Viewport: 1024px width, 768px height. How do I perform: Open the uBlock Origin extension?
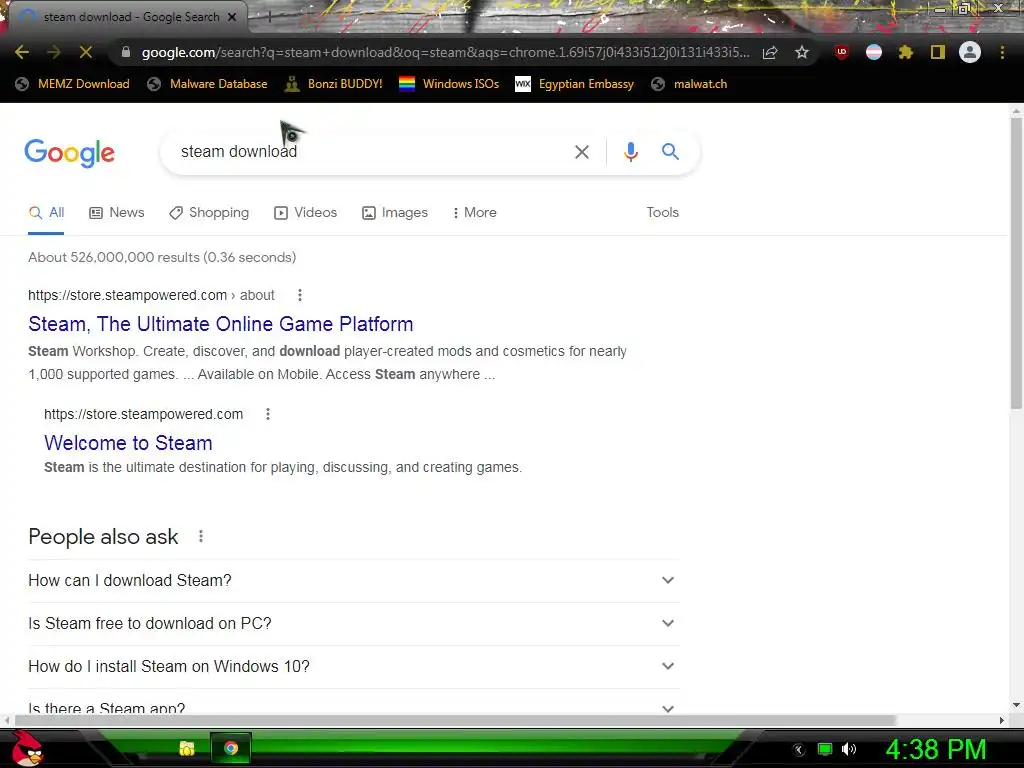842,52
